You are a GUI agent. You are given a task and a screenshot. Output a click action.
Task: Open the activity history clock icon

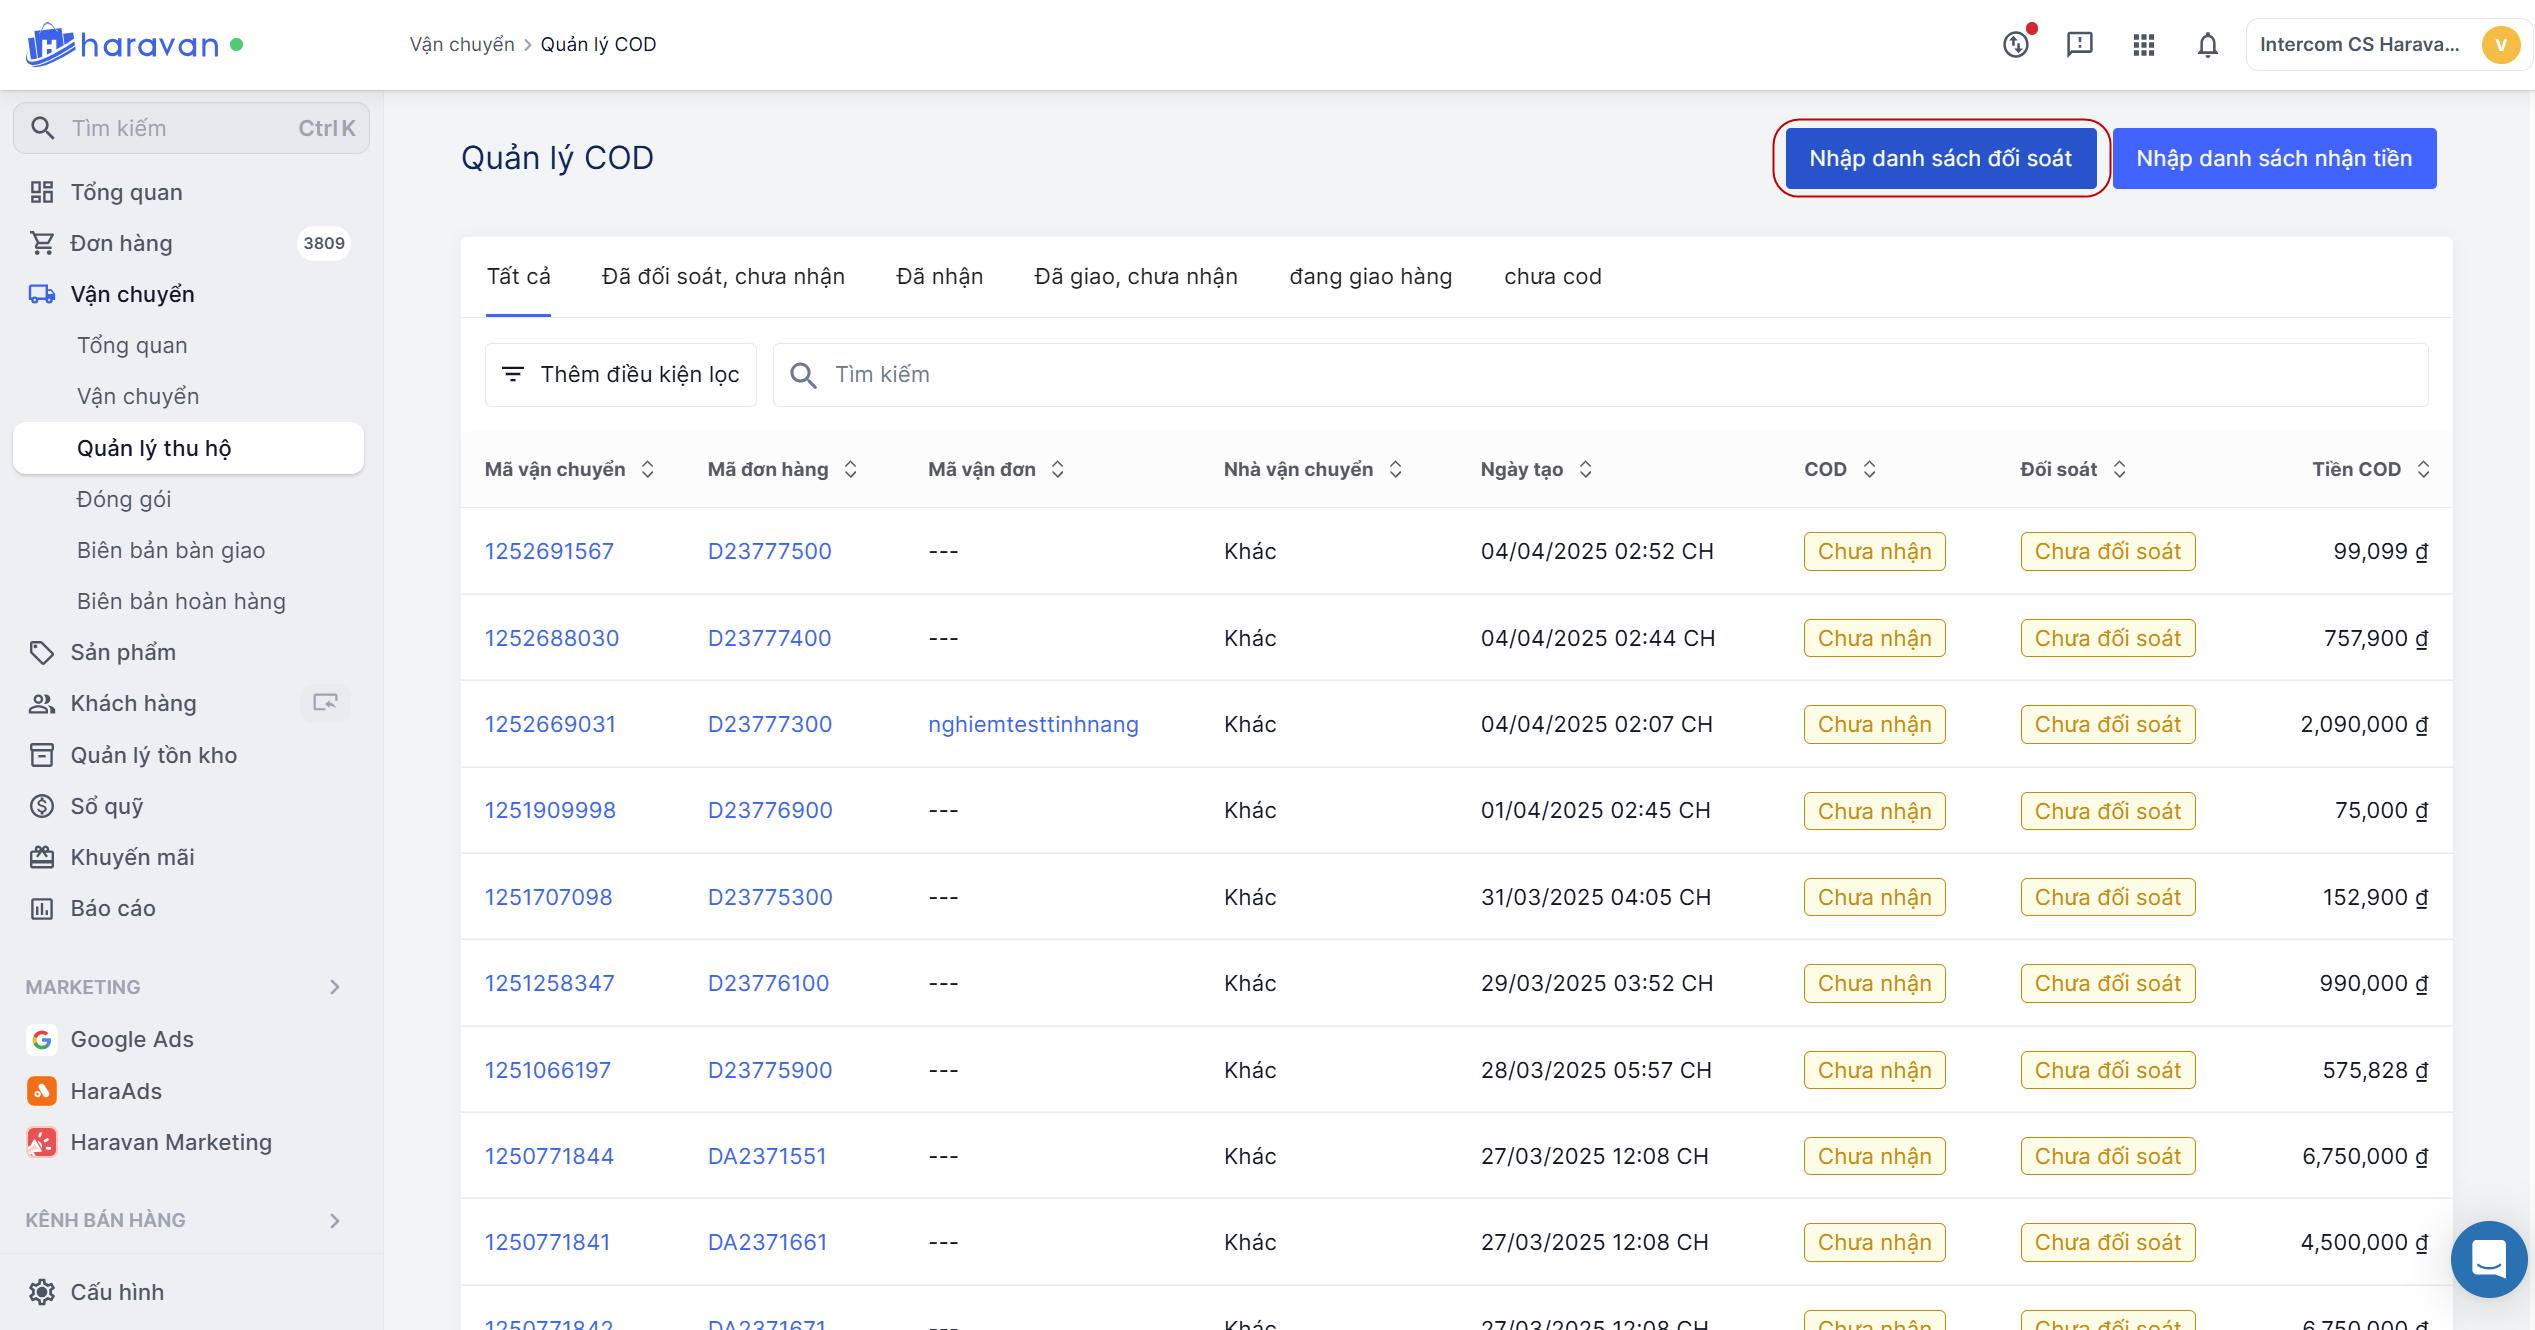(x=2016, y=45)
